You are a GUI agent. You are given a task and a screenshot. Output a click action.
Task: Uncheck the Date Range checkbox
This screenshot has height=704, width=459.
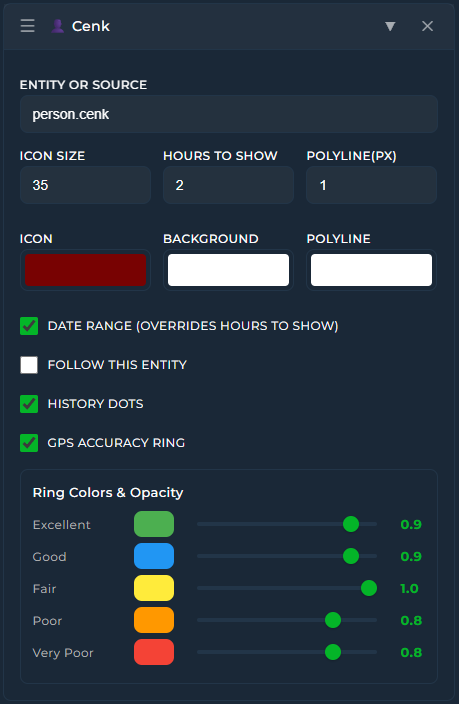[29, 326]
